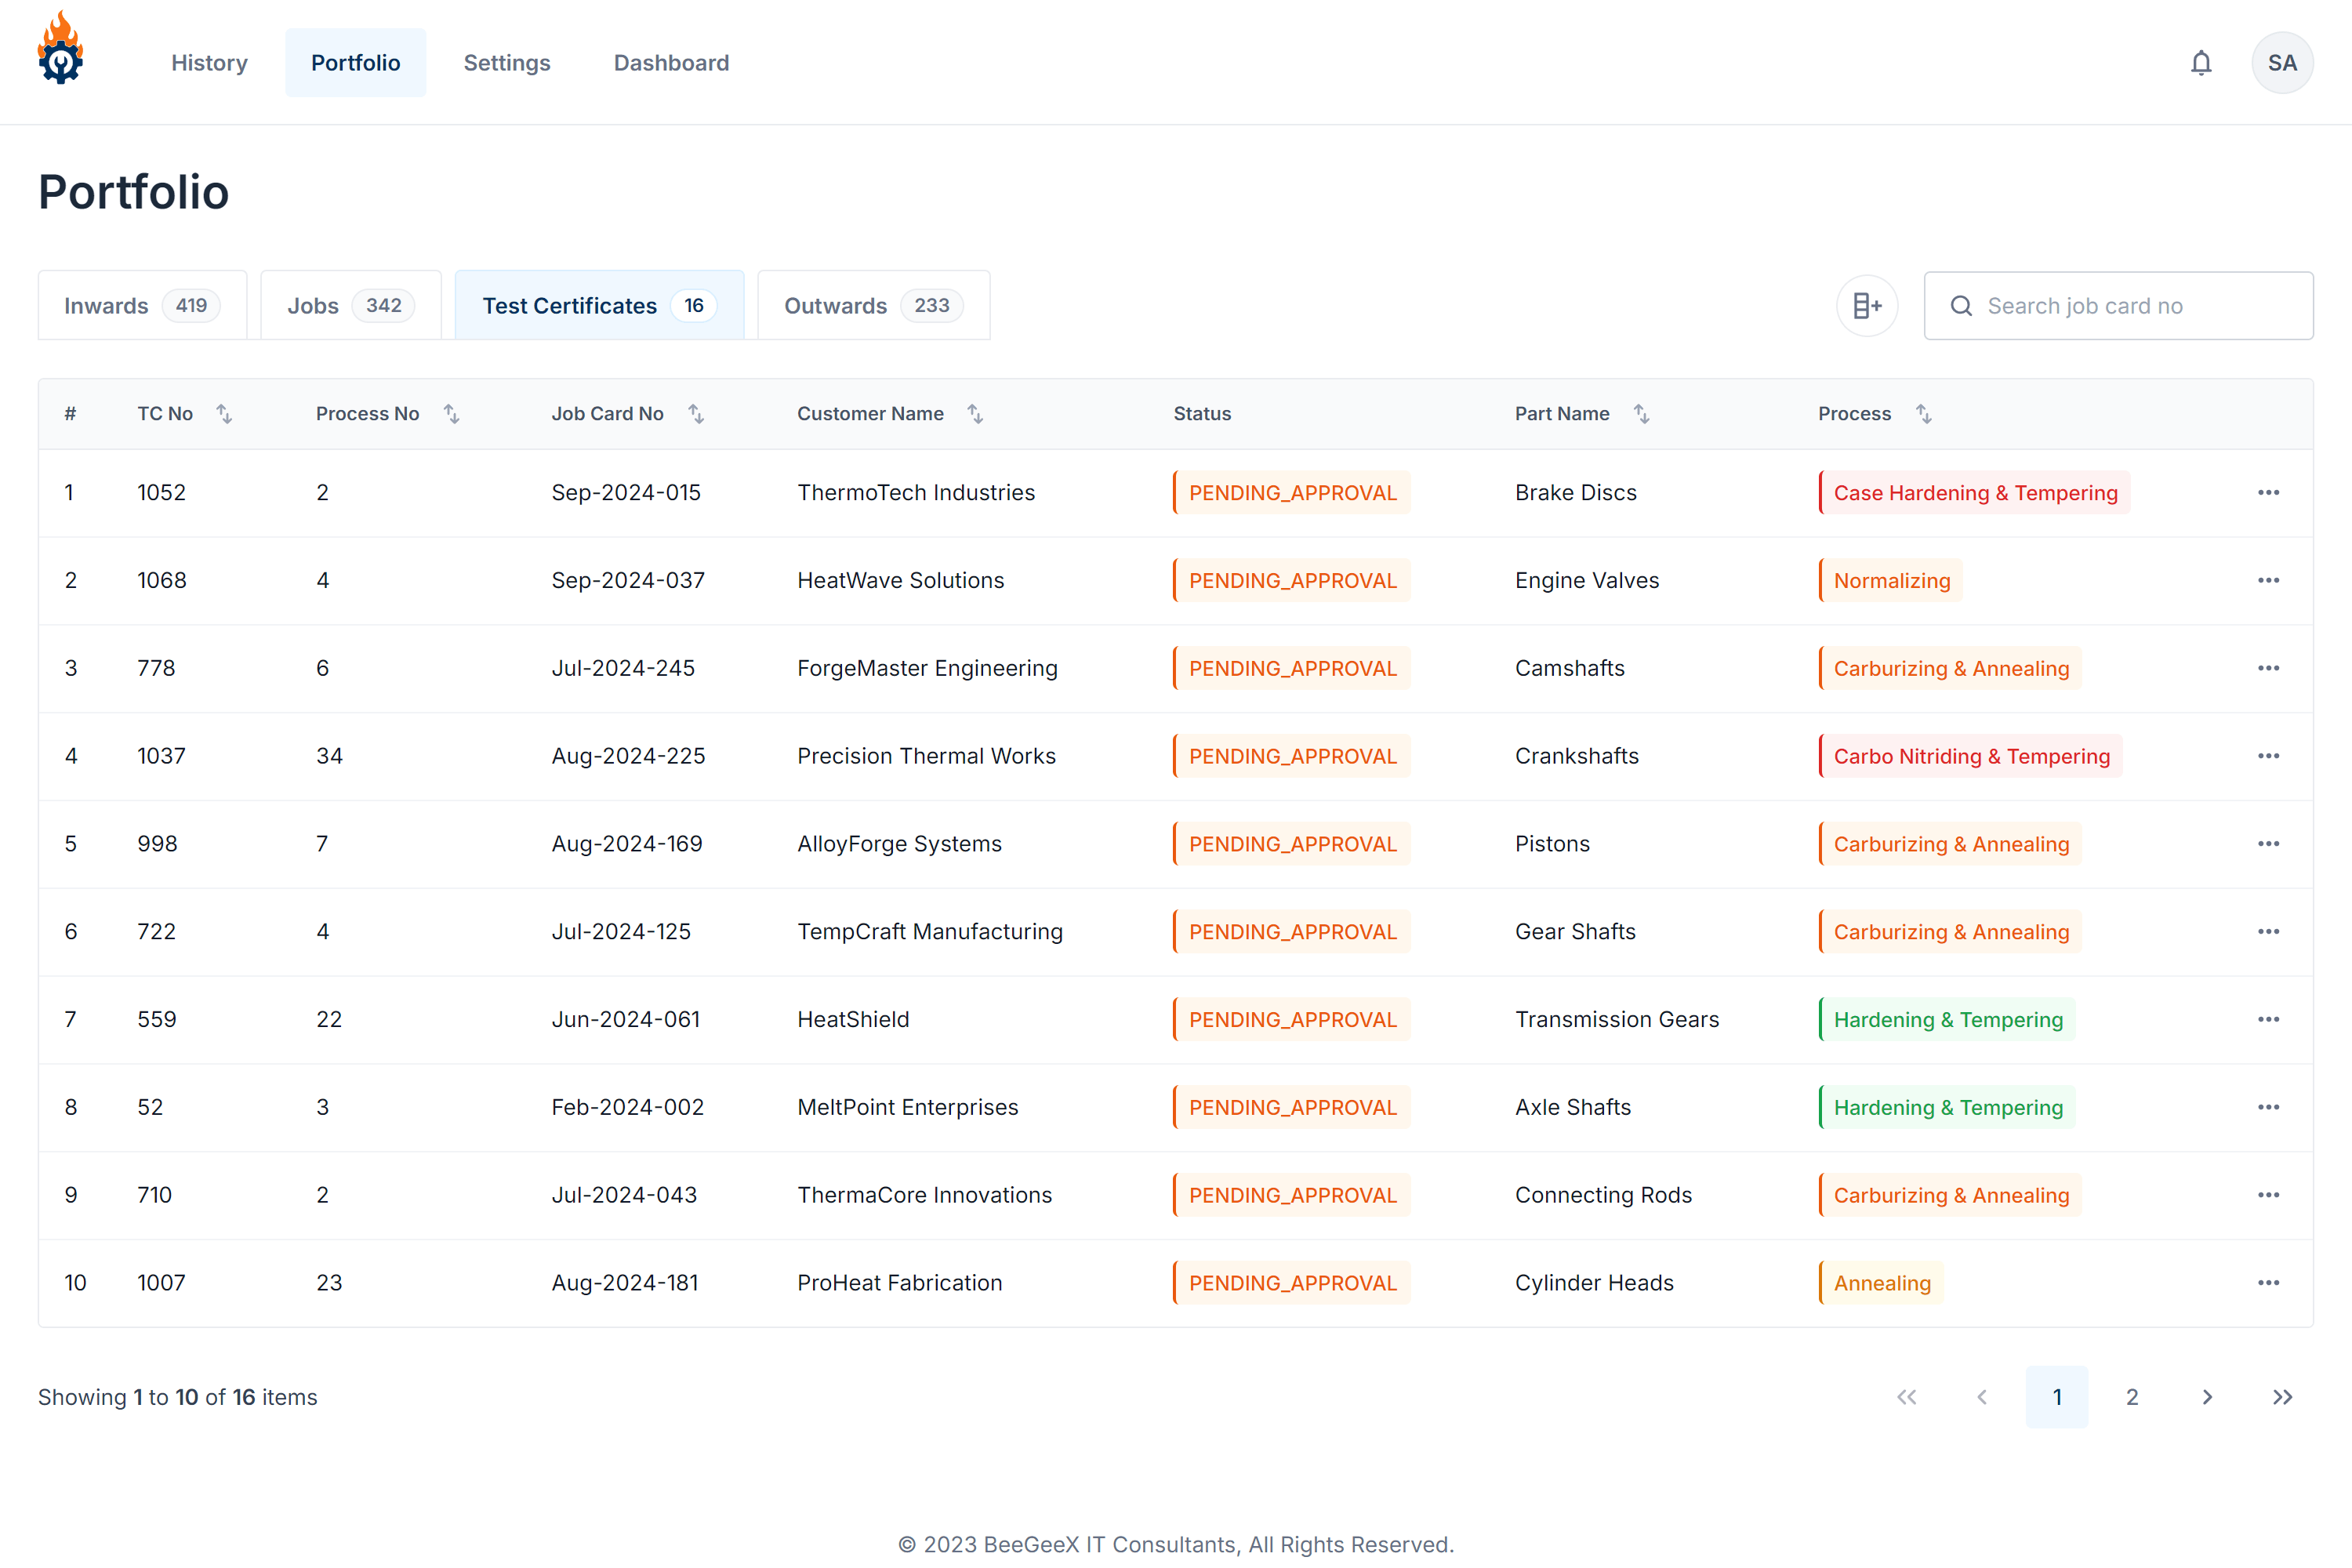
Task: Open the History nav item
Action: 209,63
